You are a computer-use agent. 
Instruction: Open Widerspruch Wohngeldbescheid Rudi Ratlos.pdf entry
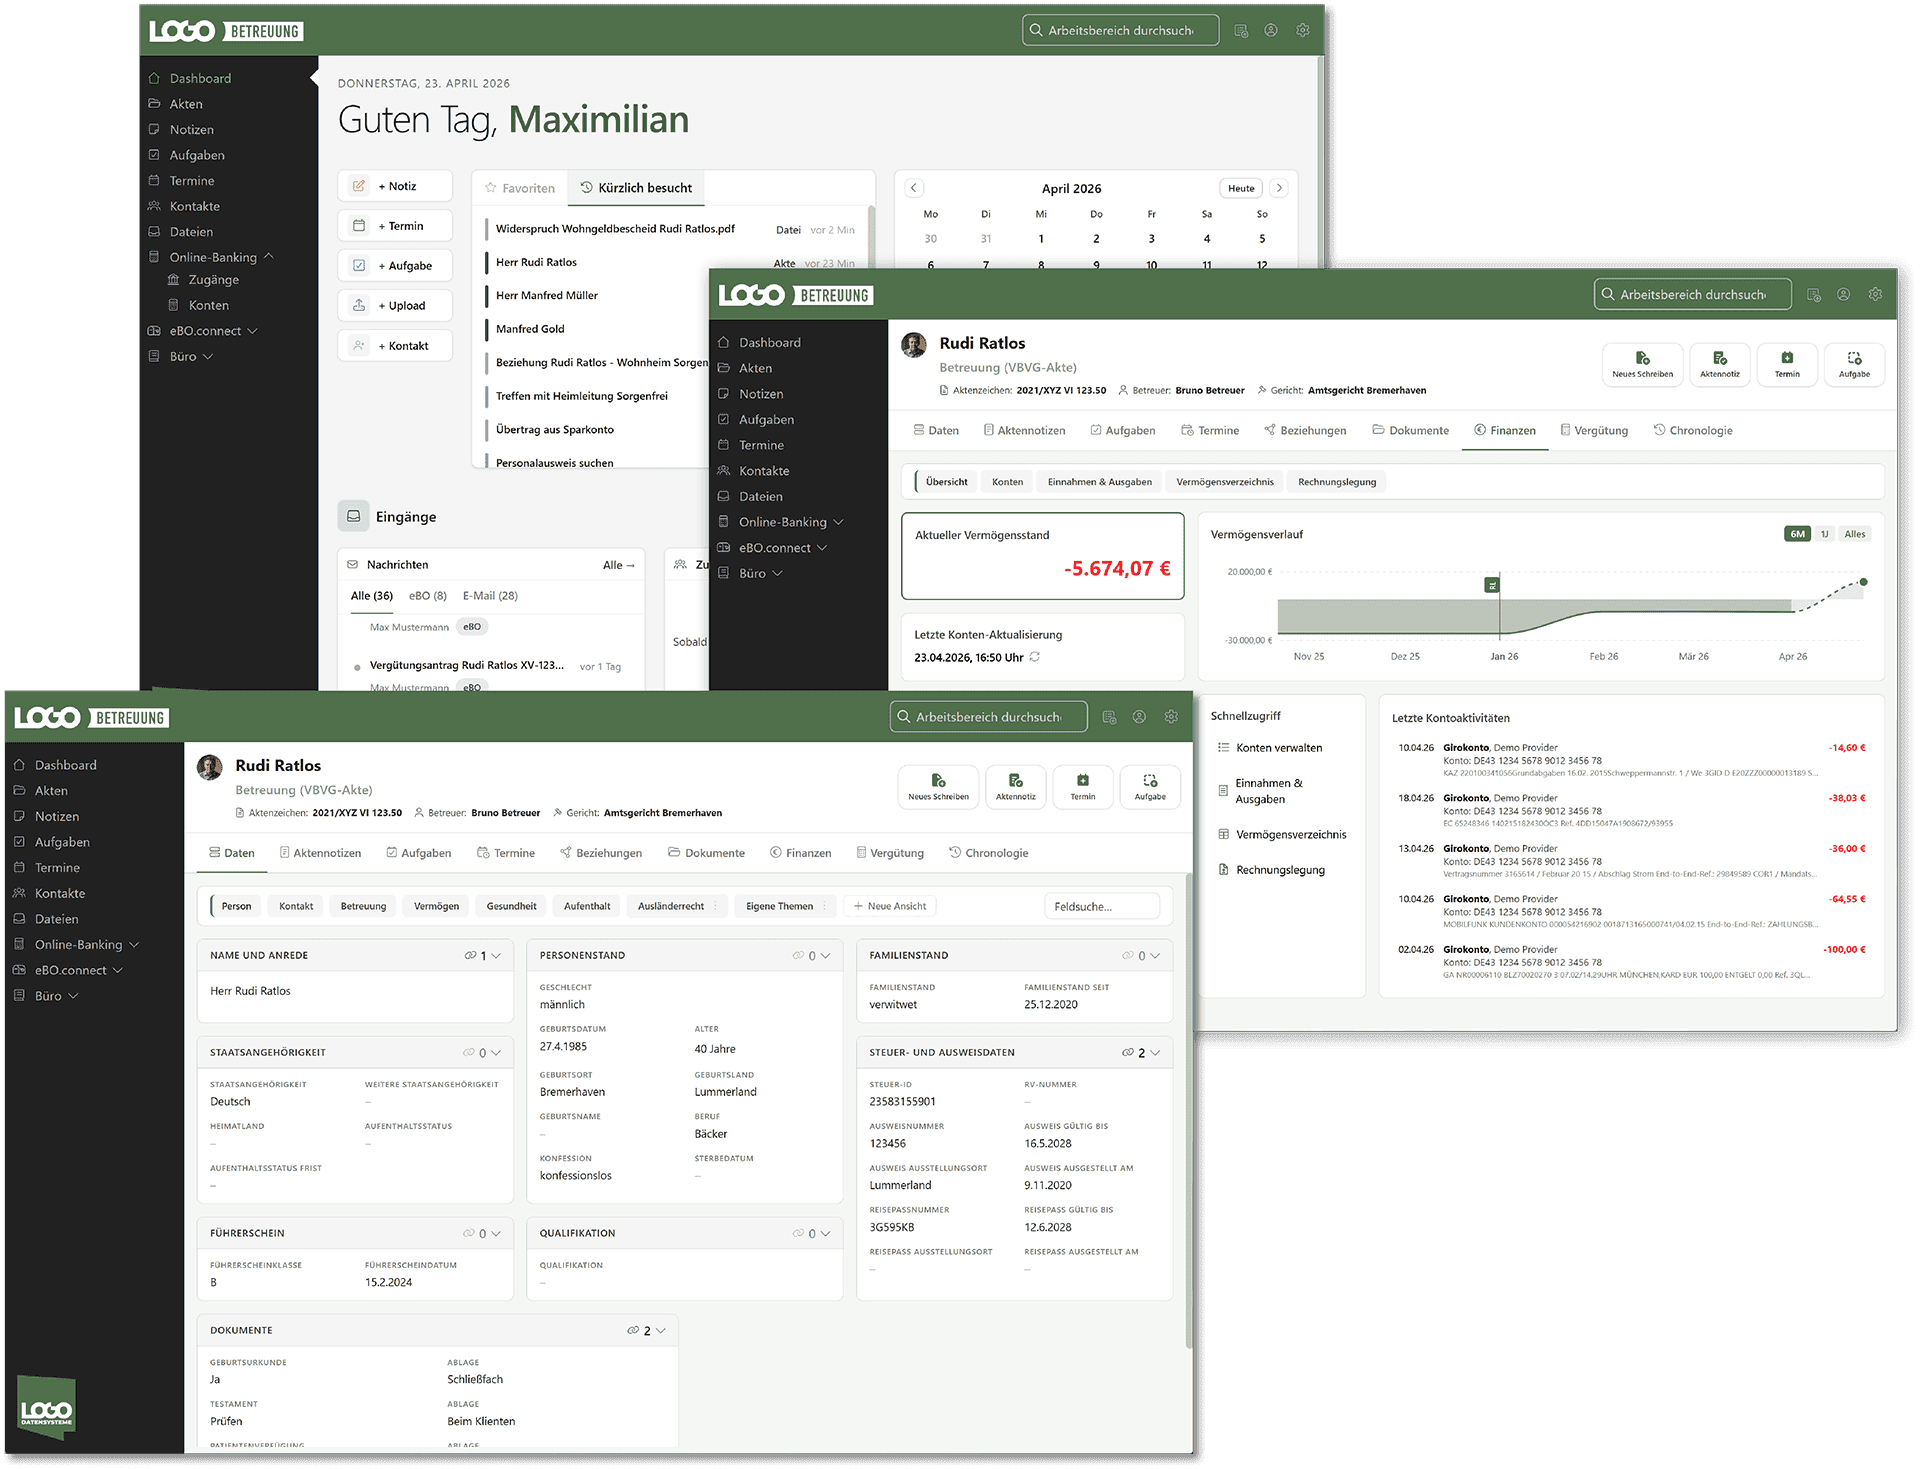(615, 229)
